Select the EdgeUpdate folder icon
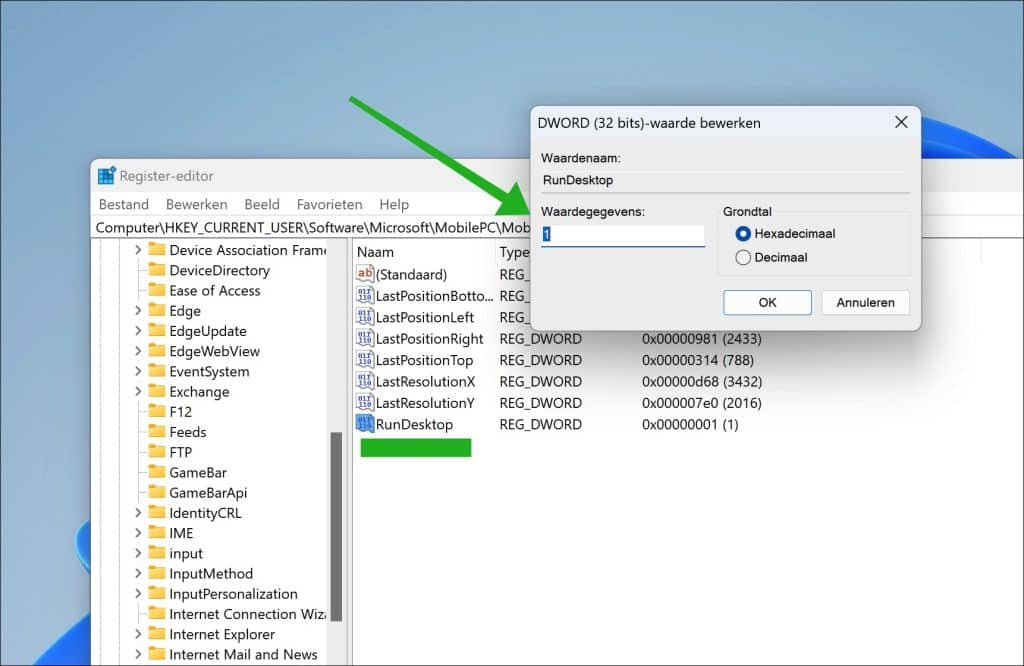 coord(157,330)
